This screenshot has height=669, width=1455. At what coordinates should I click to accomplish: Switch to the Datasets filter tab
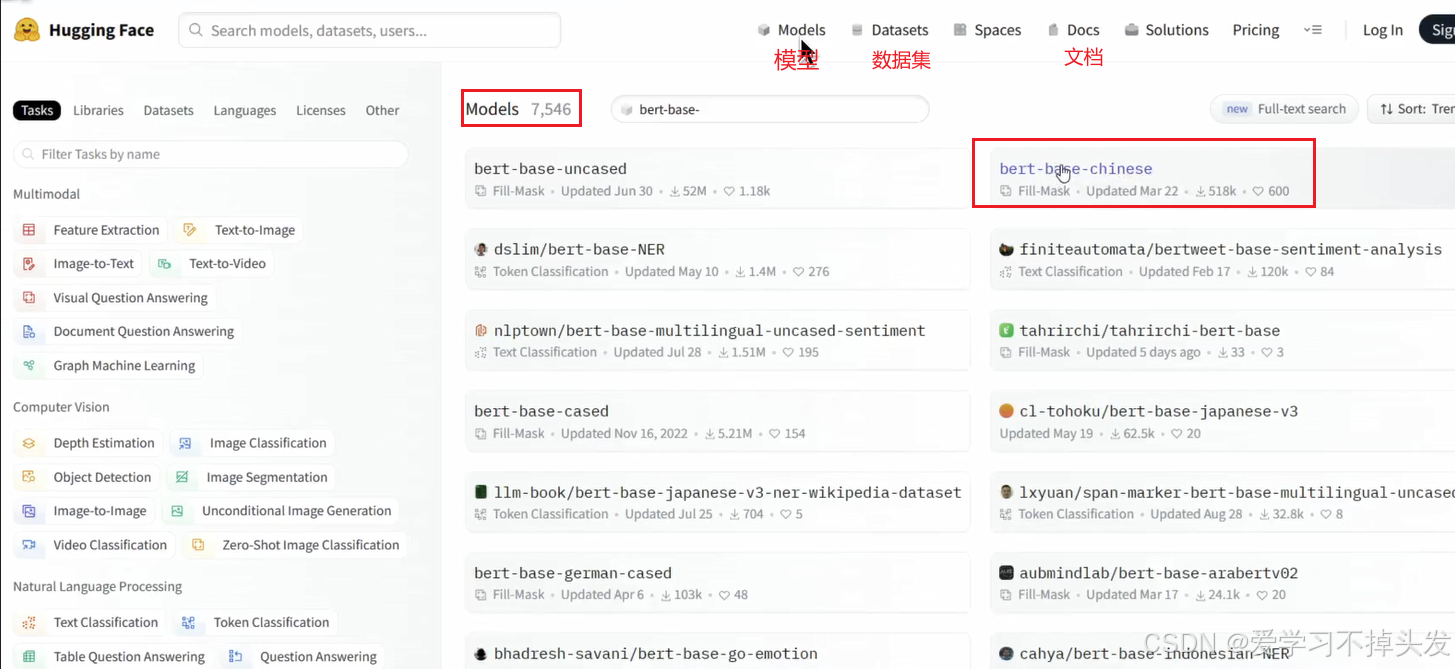(168, 110)
